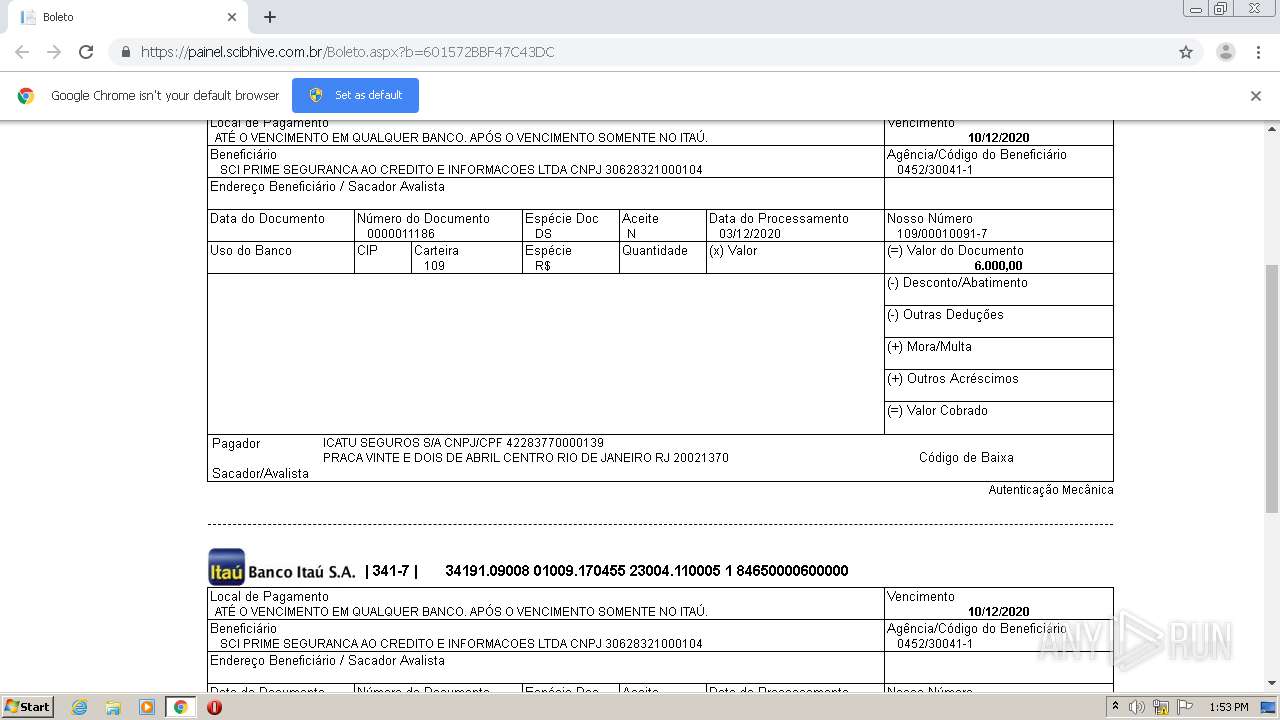Click the address bar URL

click(x=348, y=52)
